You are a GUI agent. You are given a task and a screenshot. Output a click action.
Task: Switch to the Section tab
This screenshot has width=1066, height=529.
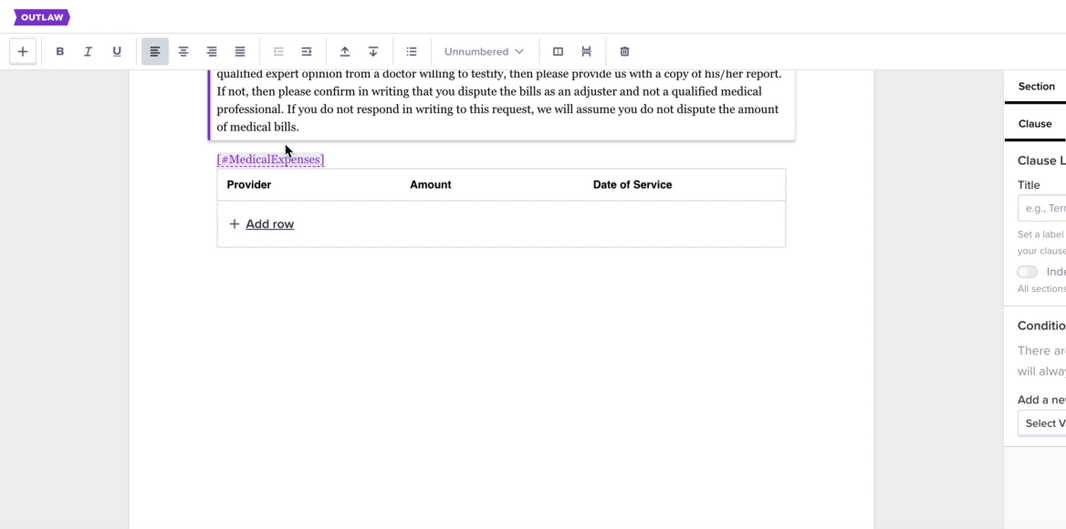pyautogui.click(x=1036, y=87)
